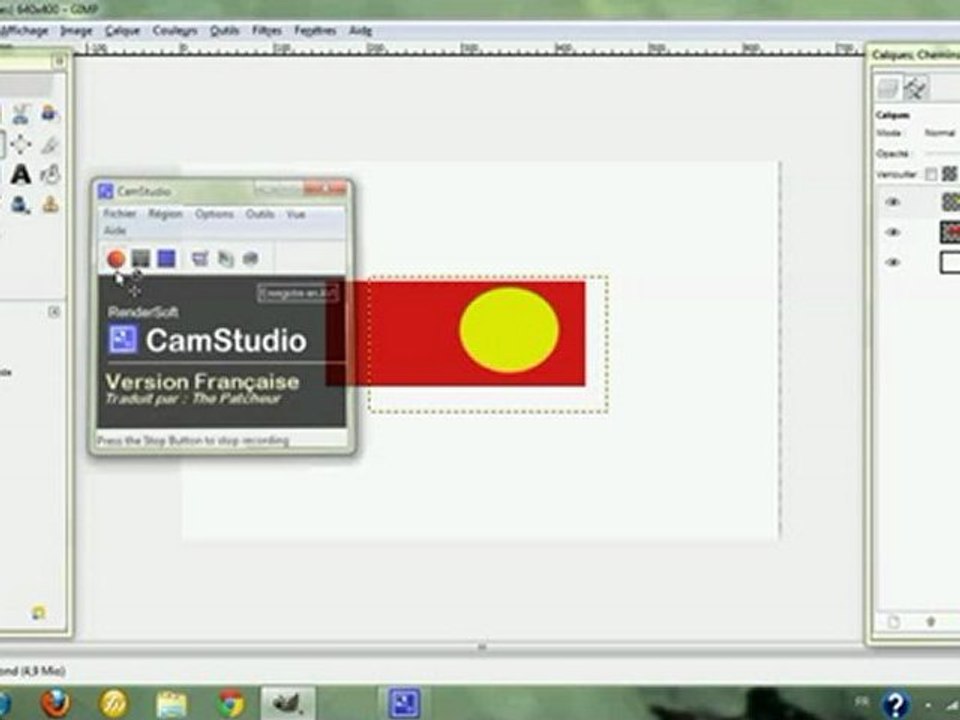Image resolution: width=960 pixels, height=720 pixels.
Task: Open the file explorer folder from the taskbar
Action: [171, 704]
